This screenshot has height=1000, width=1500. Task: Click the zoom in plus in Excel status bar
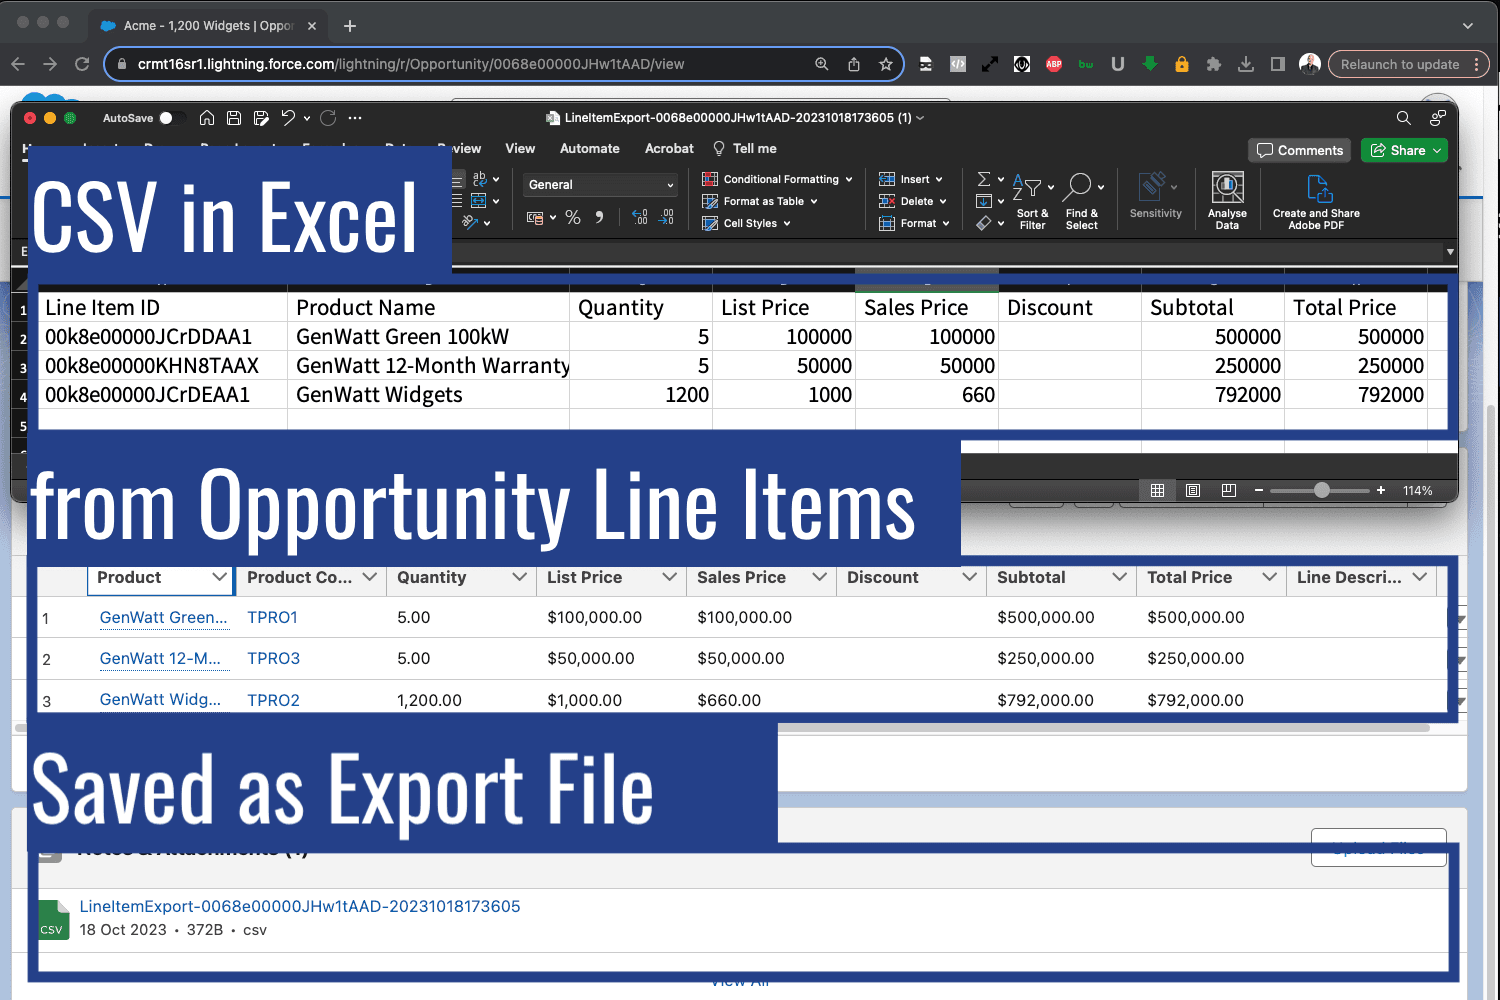coord(1381,490)
